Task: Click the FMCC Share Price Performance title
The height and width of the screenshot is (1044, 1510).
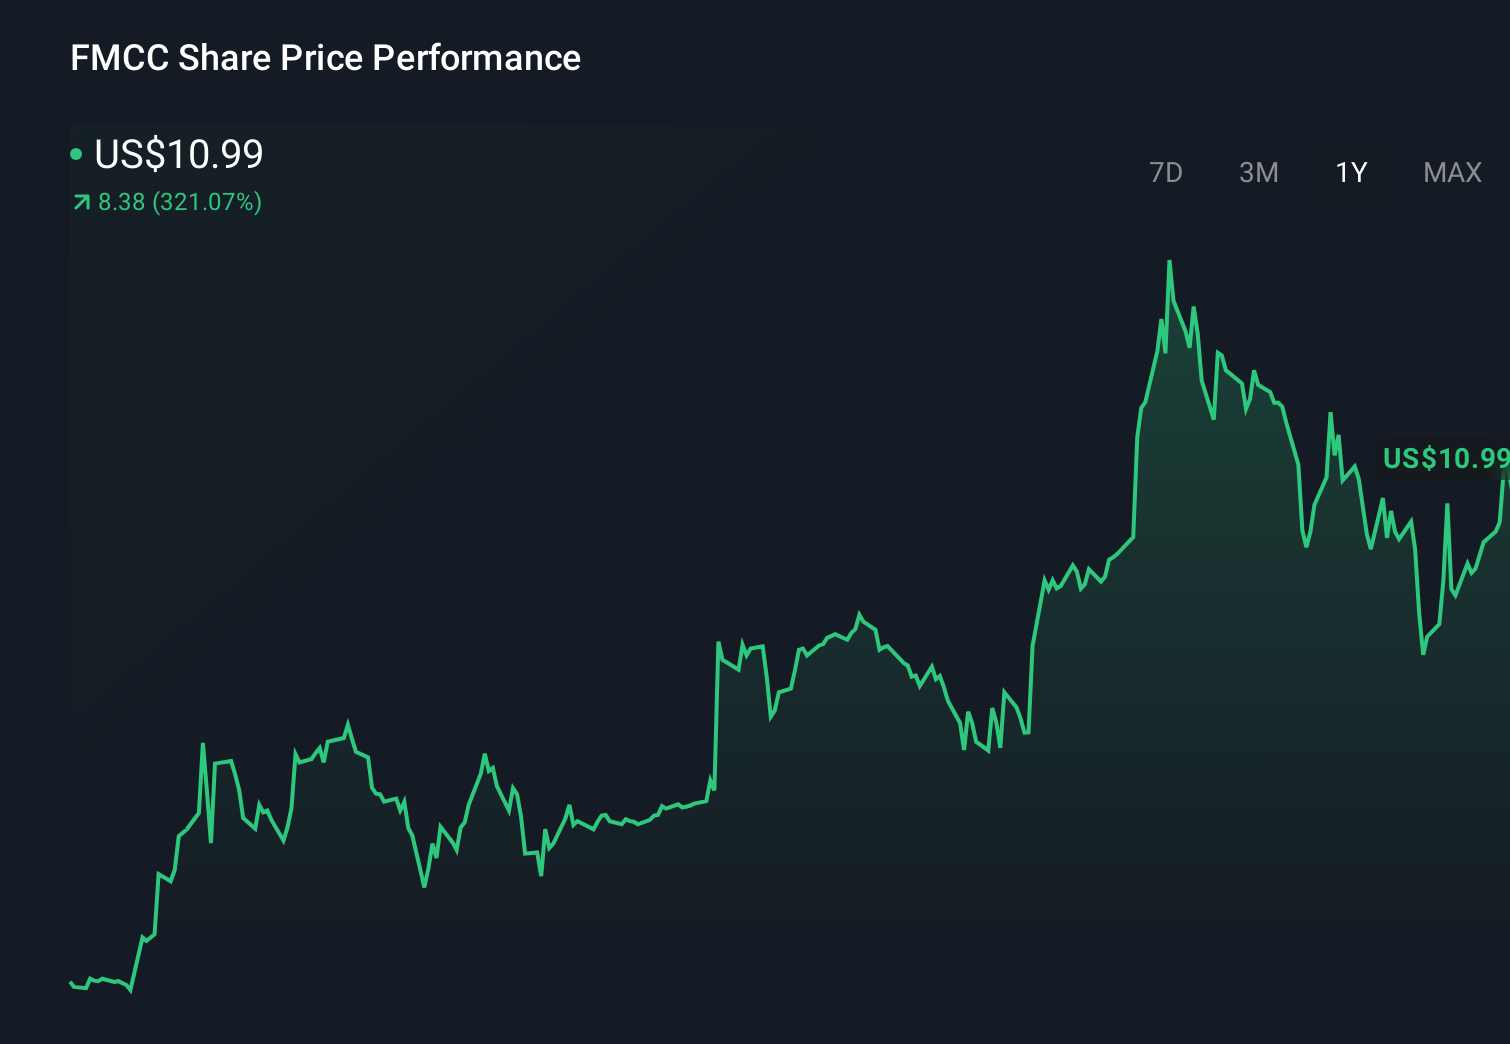Action: (324, 58)
